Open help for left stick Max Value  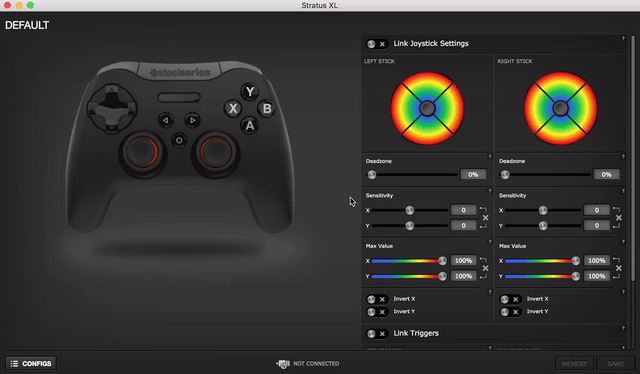[x=490, y=242]
